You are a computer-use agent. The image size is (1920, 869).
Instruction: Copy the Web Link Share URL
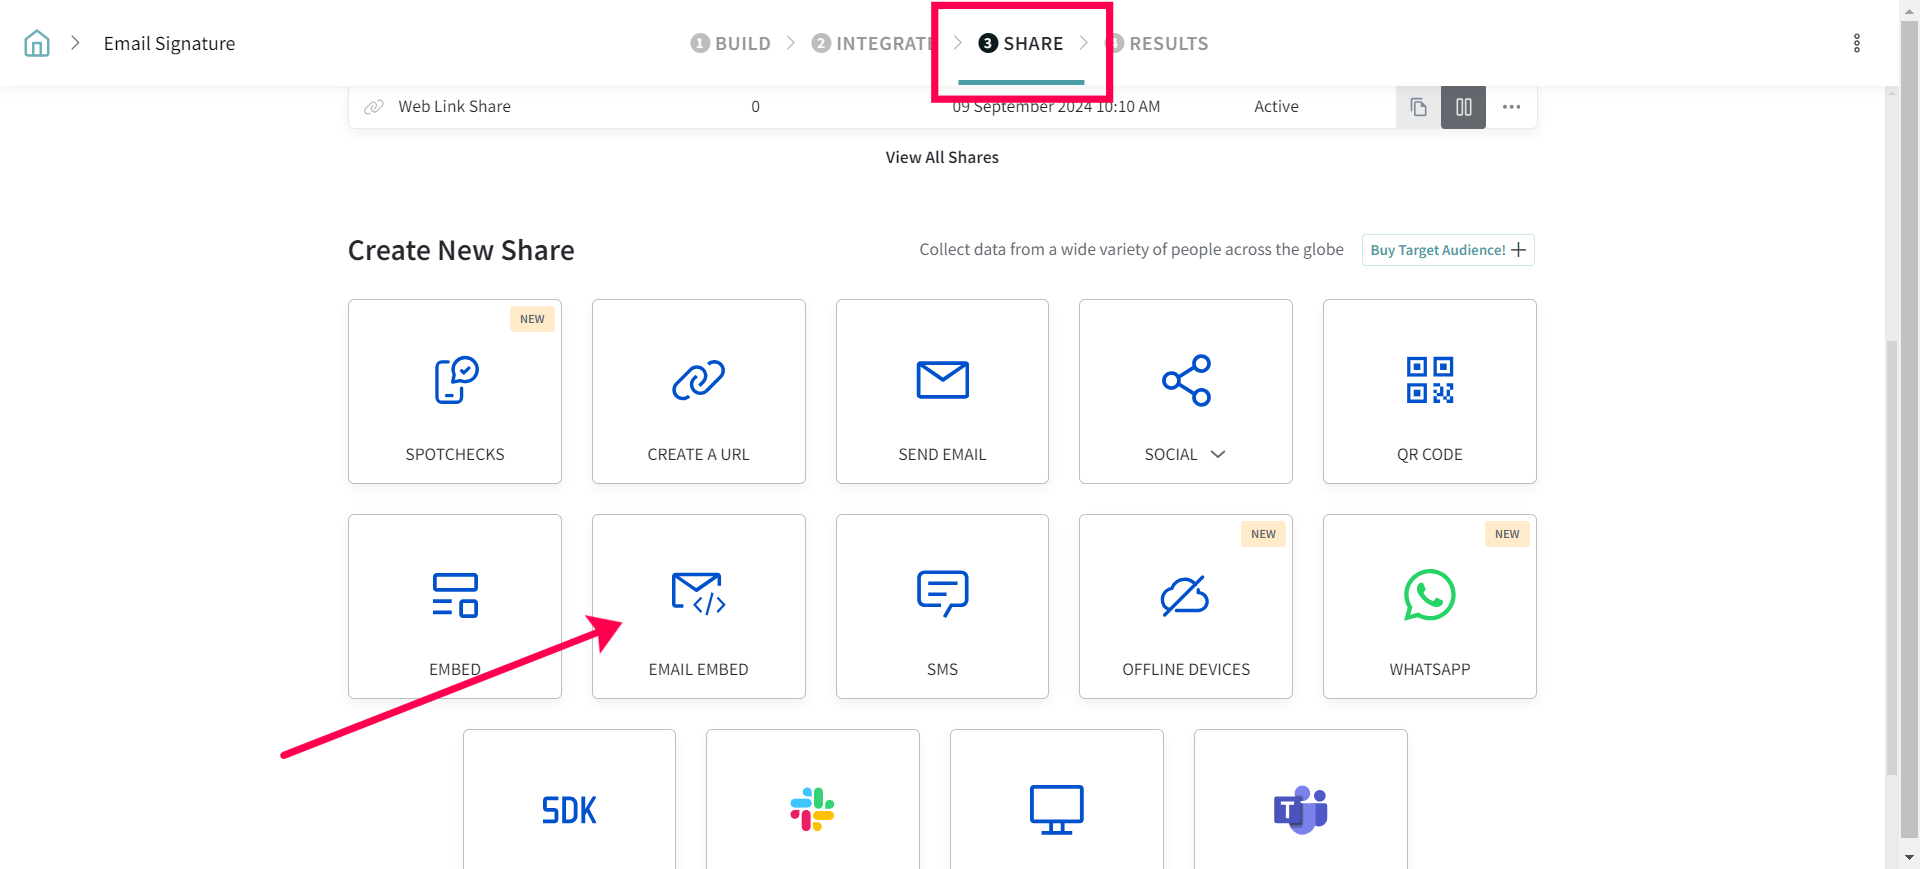tap(1418, 107)
